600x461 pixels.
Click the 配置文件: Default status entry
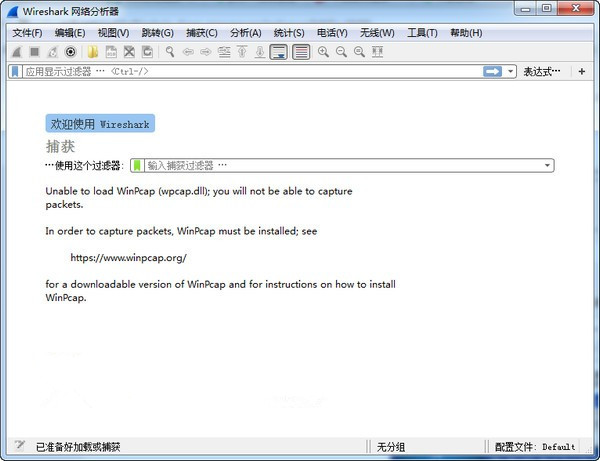535,447
